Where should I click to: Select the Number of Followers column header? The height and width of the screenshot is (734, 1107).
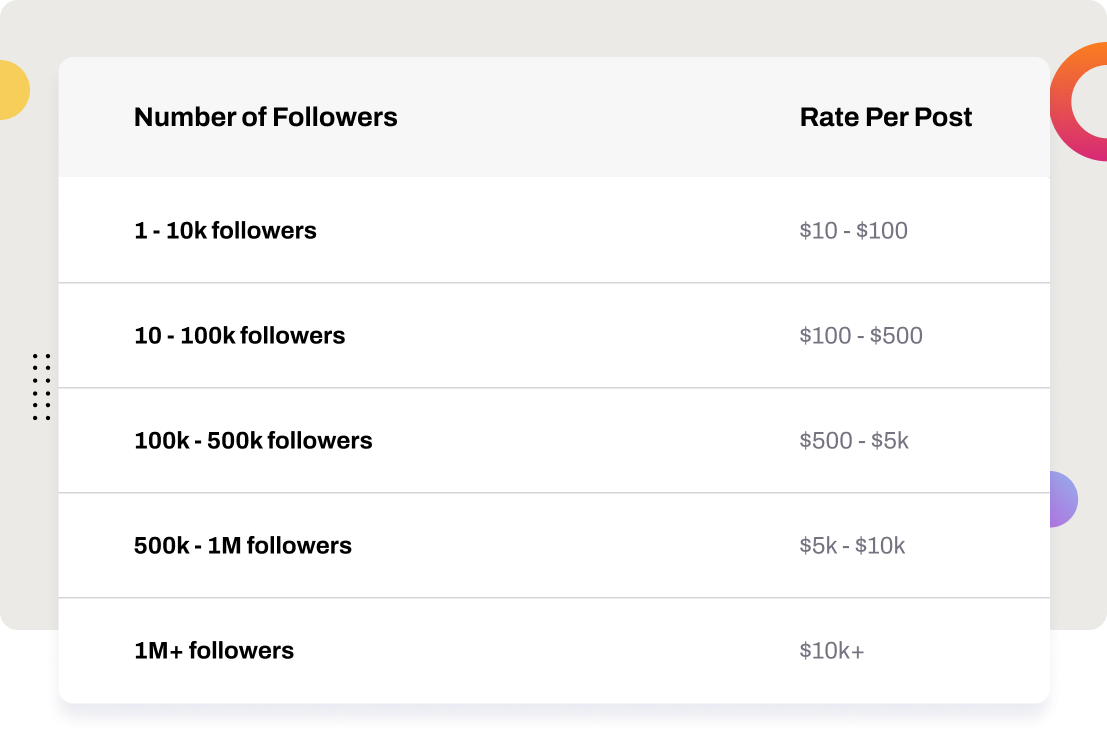click(265, 117)
